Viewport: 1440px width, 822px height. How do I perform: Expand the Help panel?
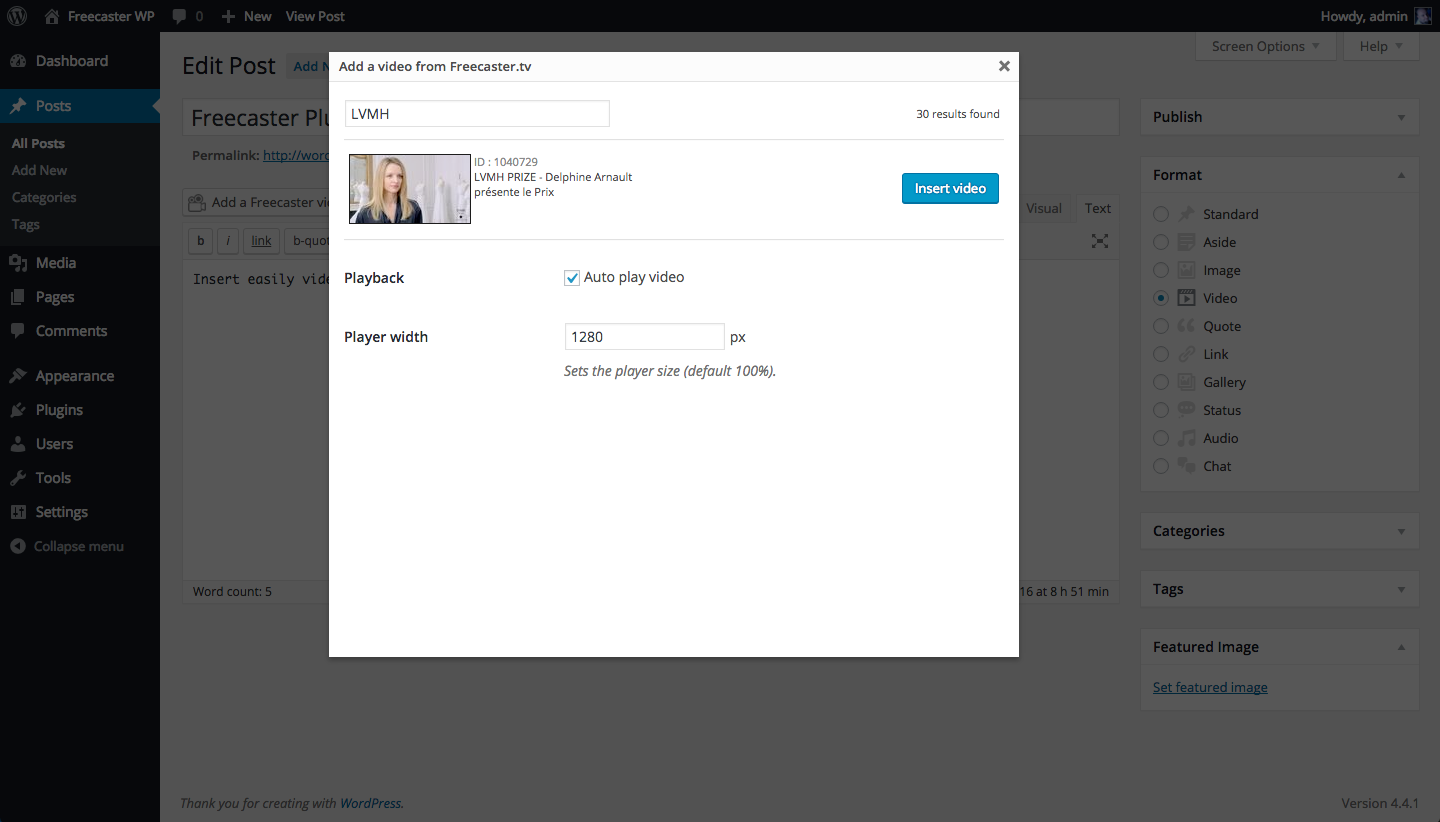click(1382, 46)
